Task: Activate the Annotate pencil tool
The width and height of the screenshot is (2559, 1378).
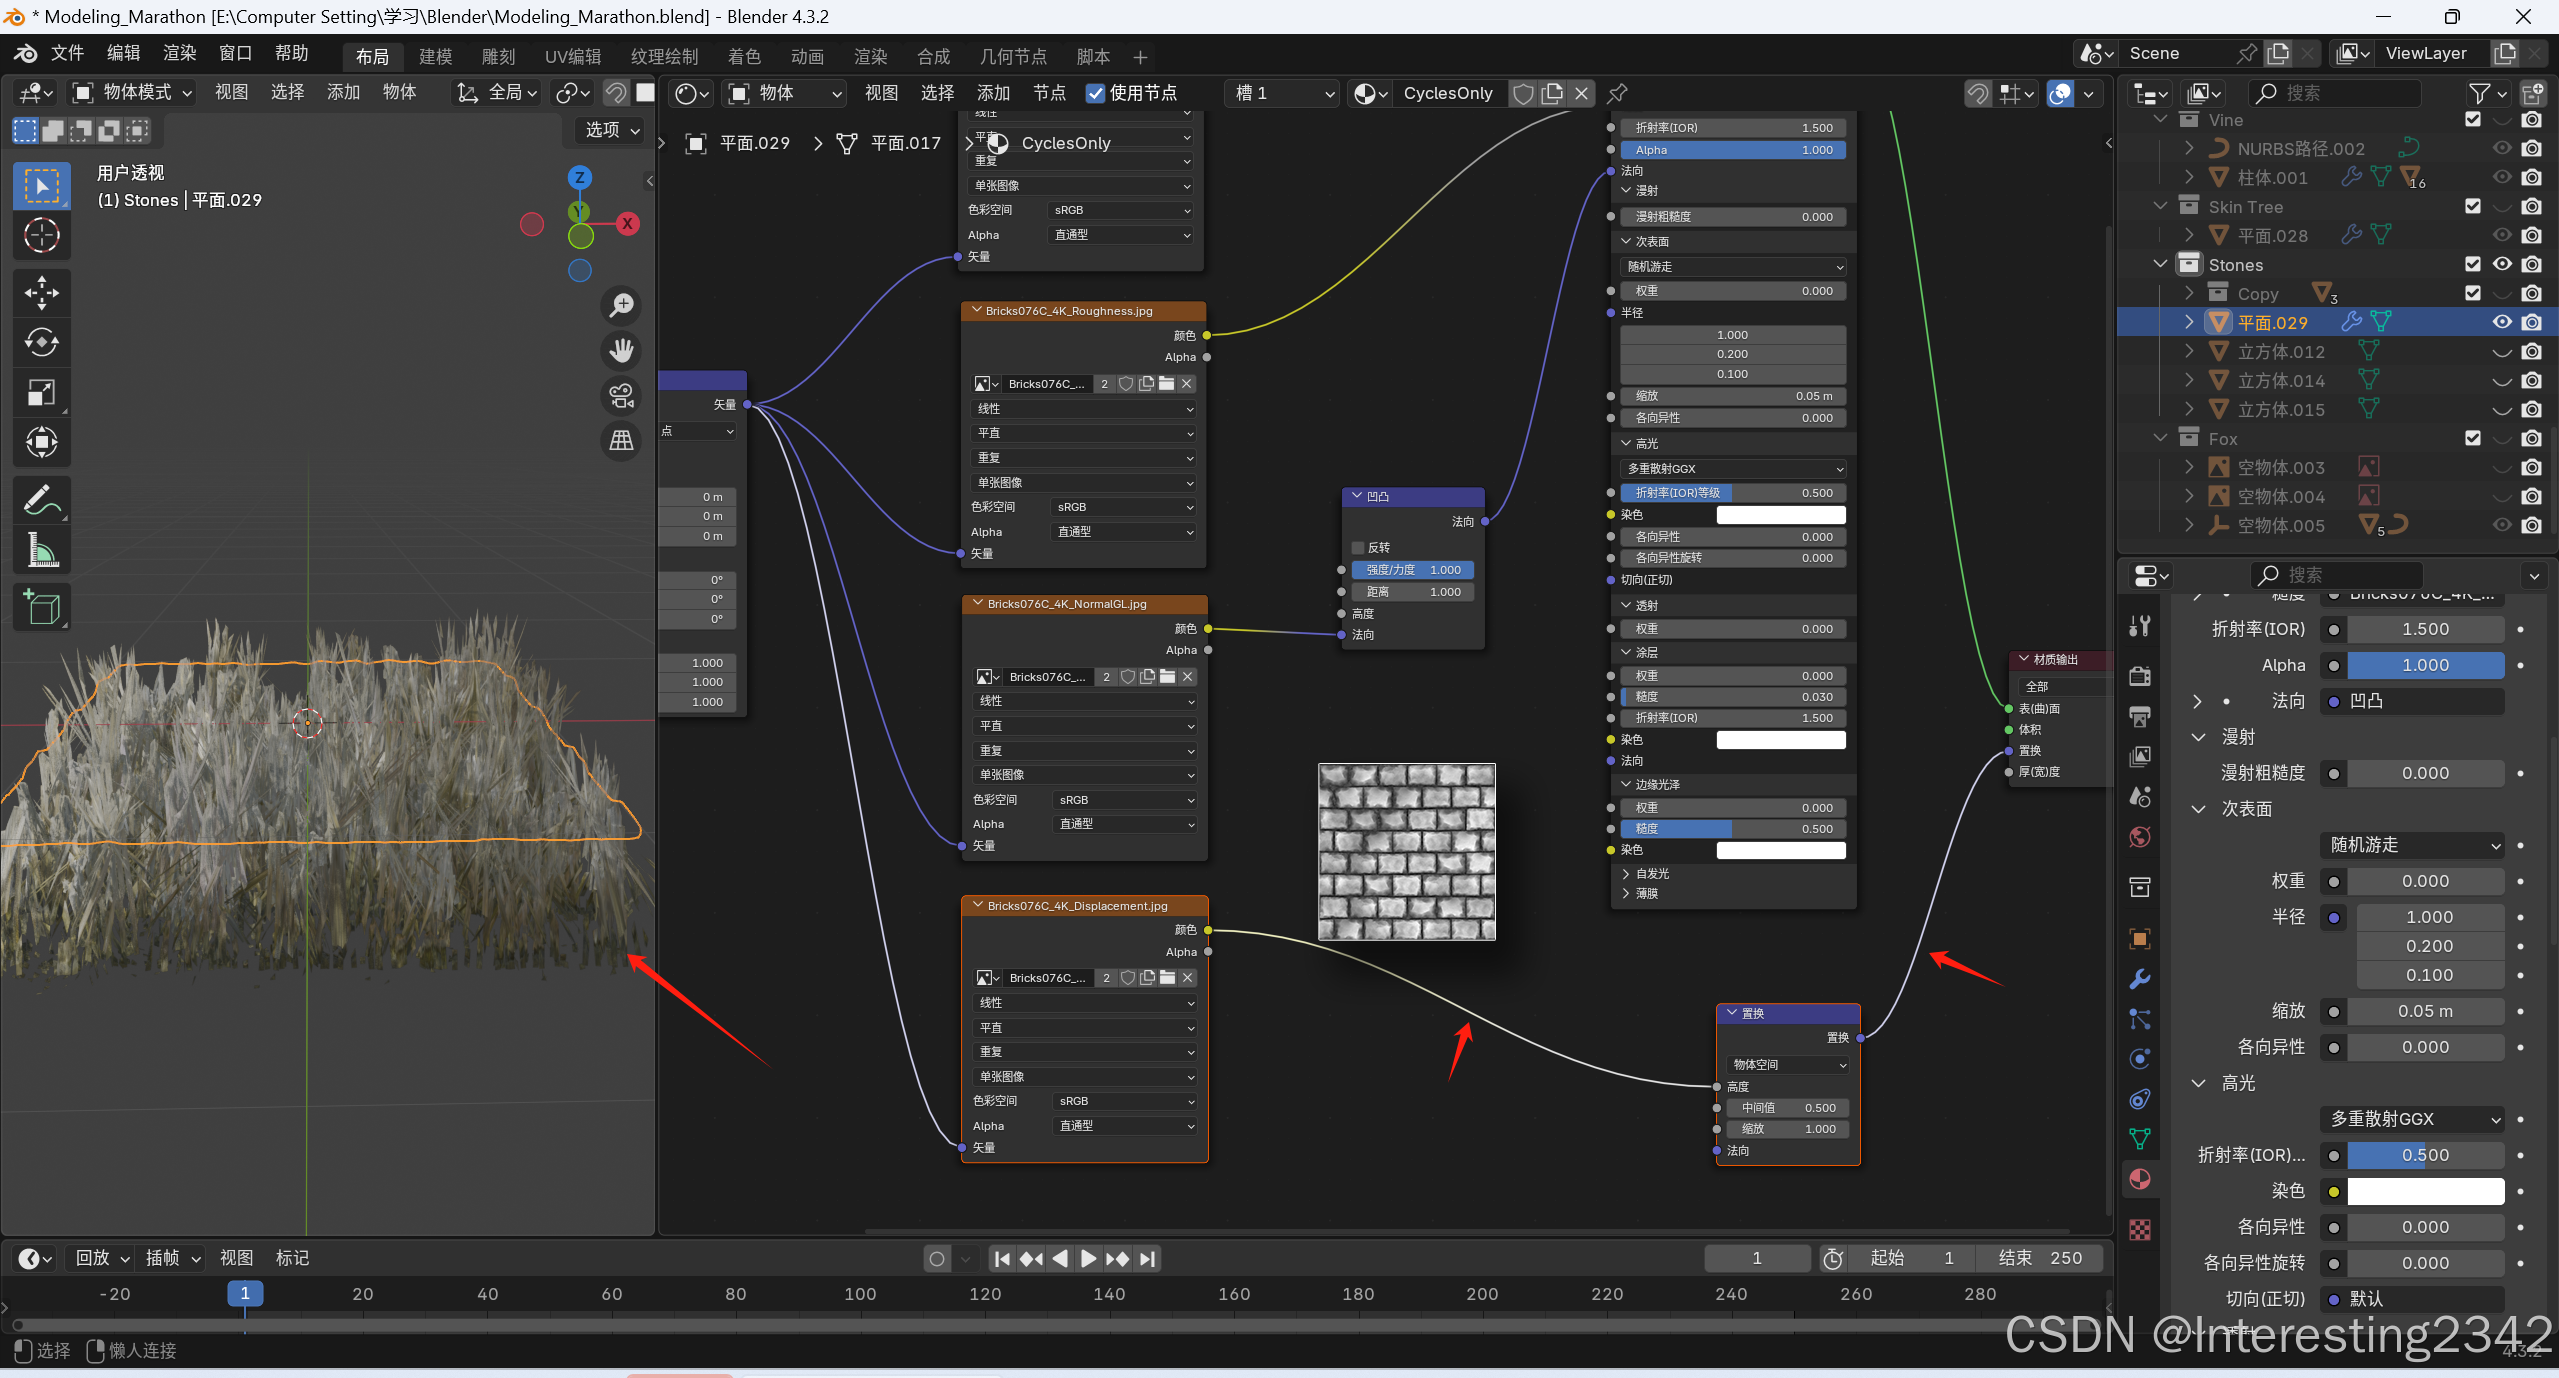Action: tap(41, 499)
